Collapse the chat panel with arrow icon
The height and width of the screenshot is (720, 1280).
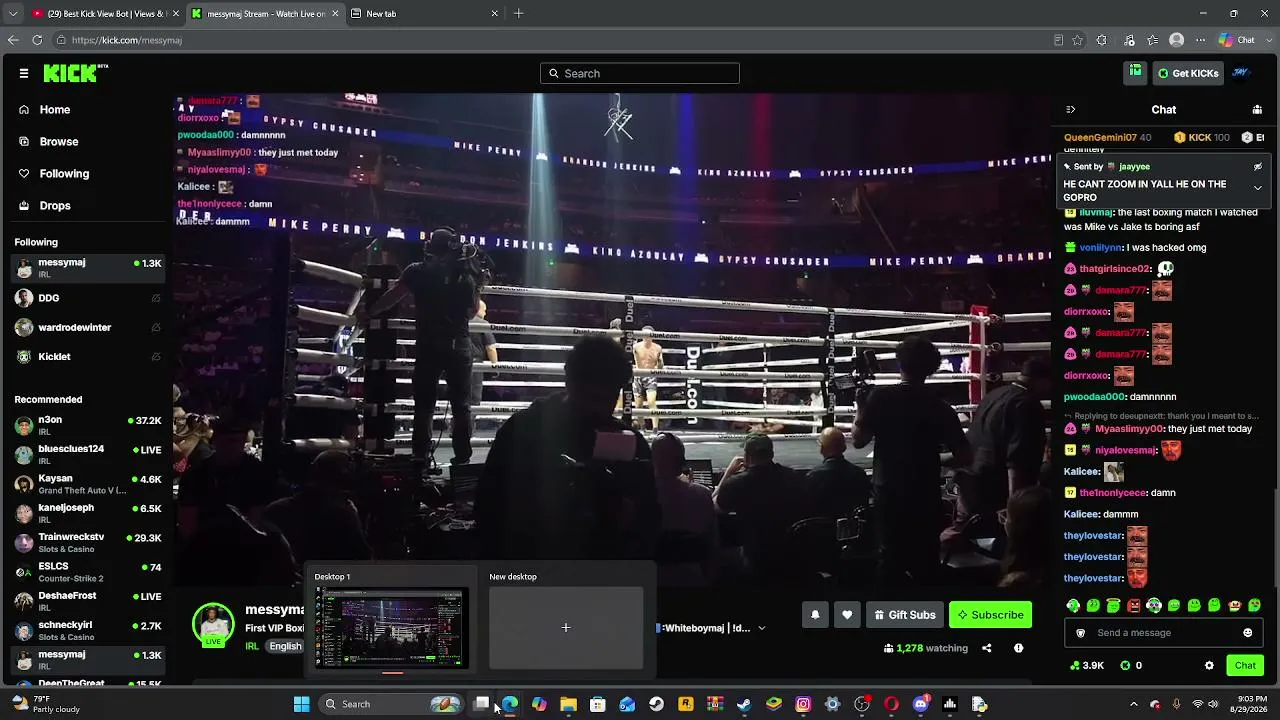pos(1070,109)
